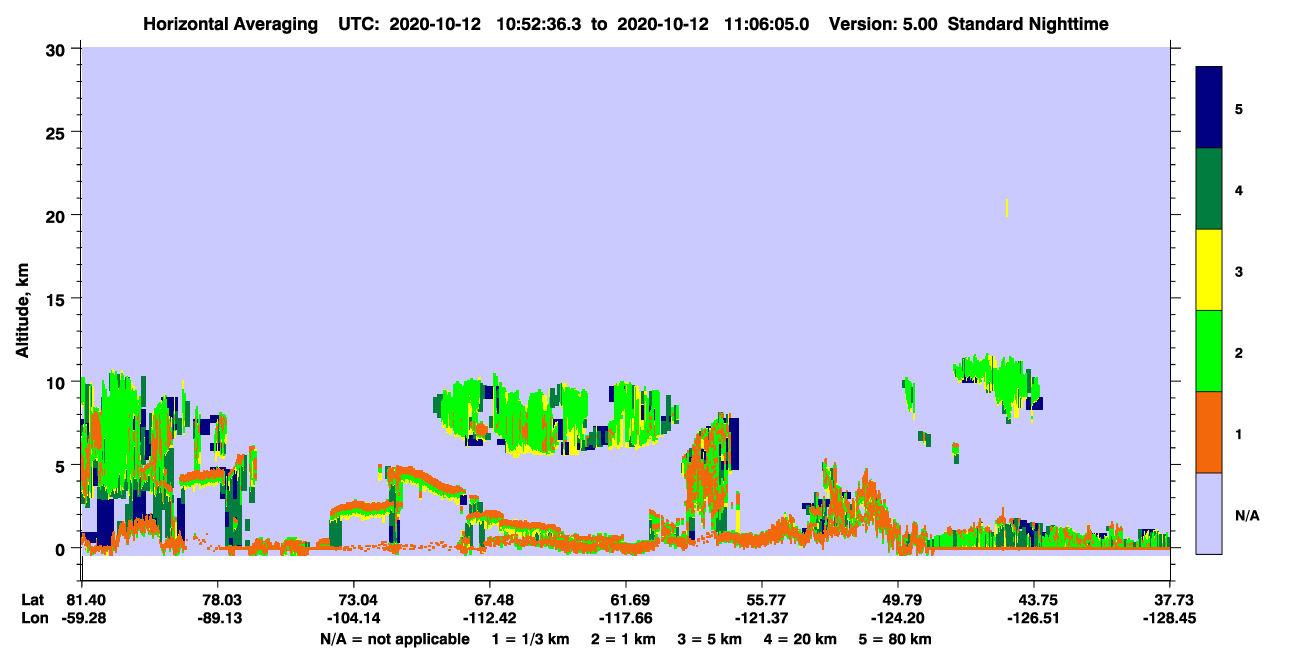Click the yellow colorbar segment labeled 3
Image resolution: width=1300 pixels, height=667 pixels.
[1209, 270]
